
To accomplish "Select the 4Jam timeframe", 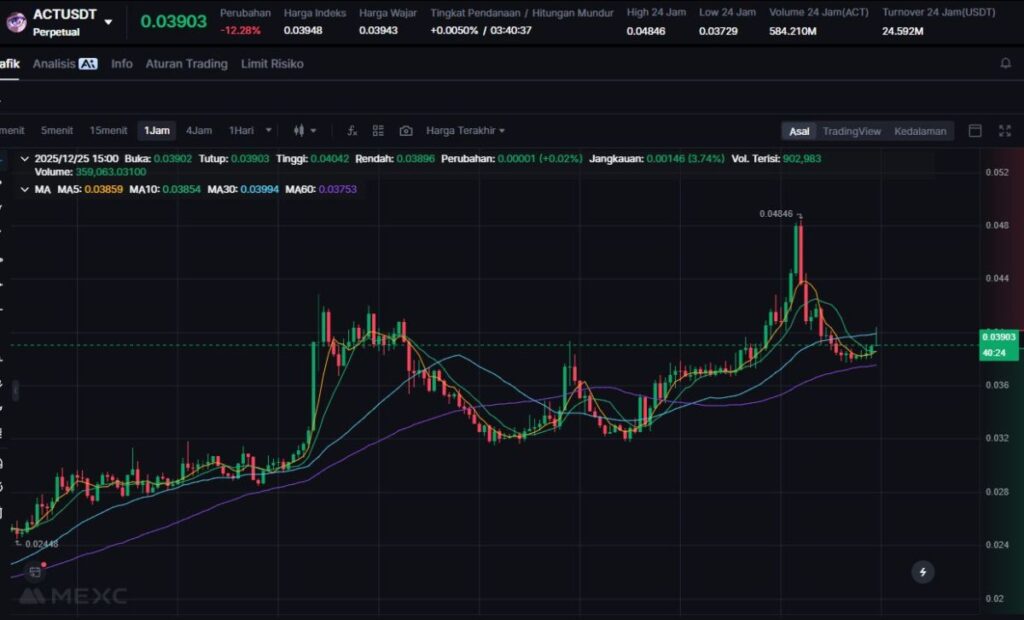I will click(198, 131).
